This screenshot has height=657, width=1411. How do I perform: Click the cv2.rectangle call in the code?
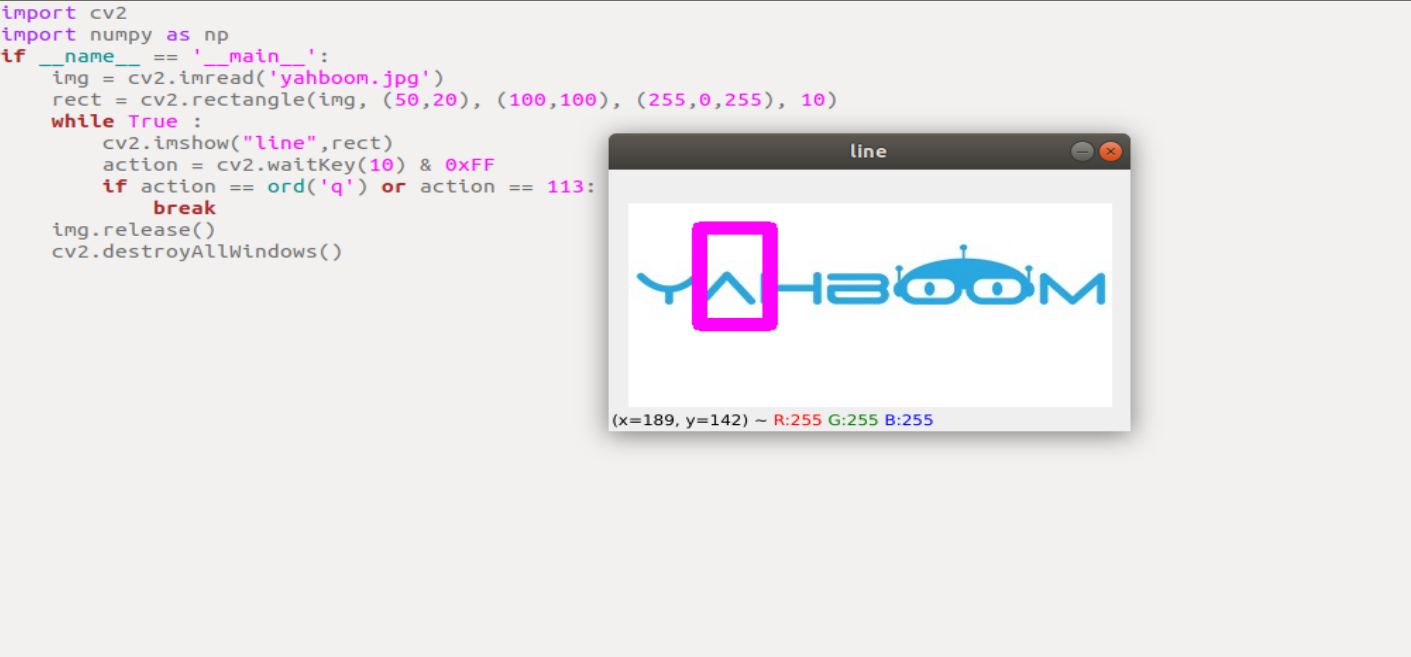tap(488, 100)
